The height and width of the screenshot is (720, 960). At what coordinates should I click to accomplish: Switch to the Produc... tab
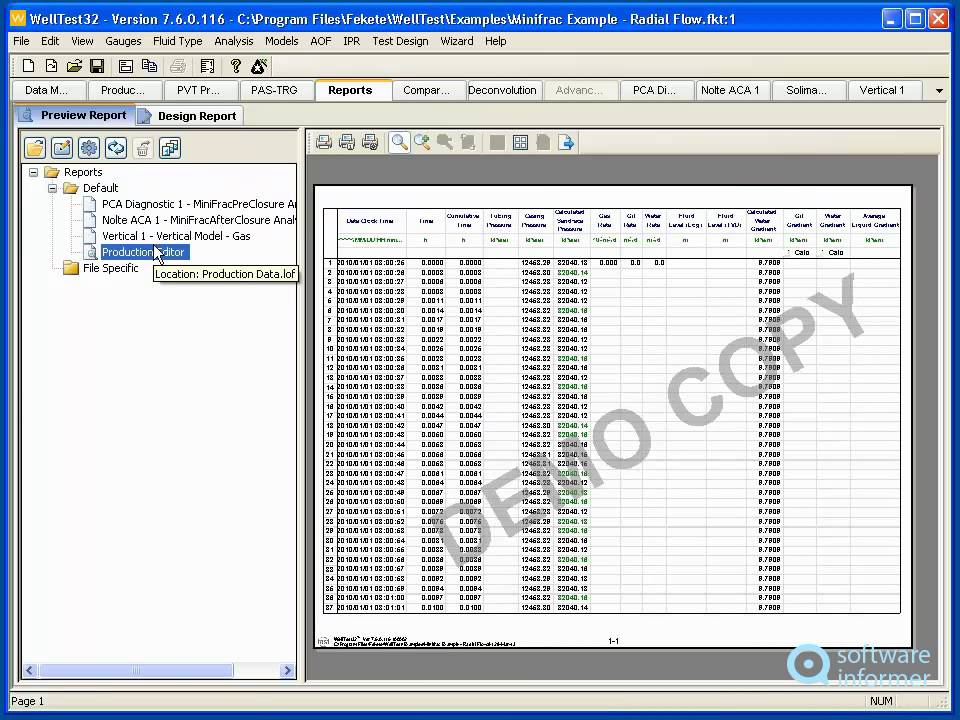(x=125, y=91)
